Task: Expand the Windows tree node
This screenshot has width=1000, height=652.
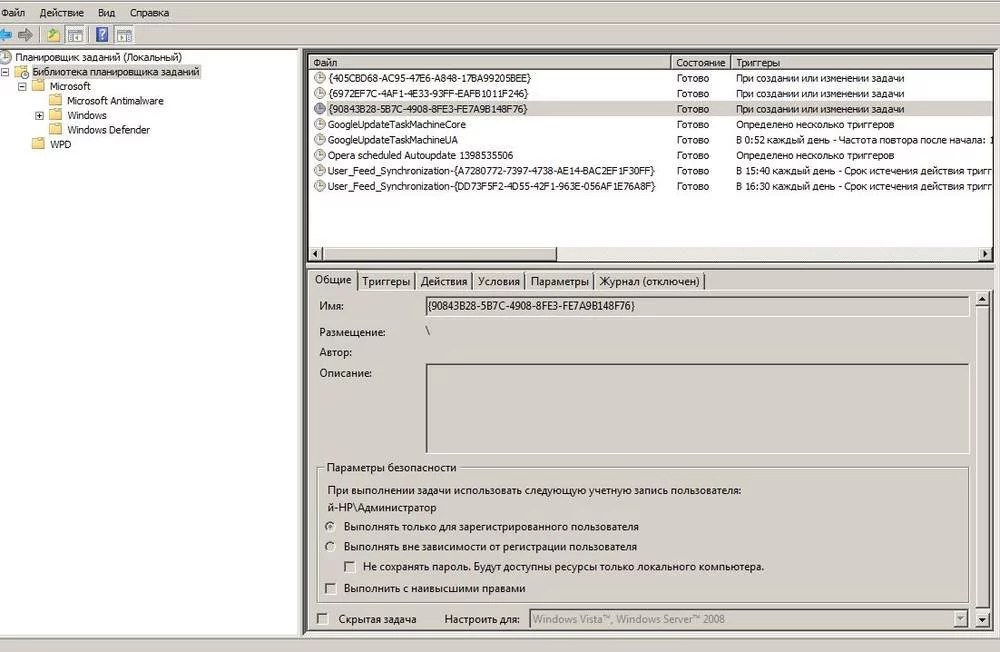Action: click(40, 115)
